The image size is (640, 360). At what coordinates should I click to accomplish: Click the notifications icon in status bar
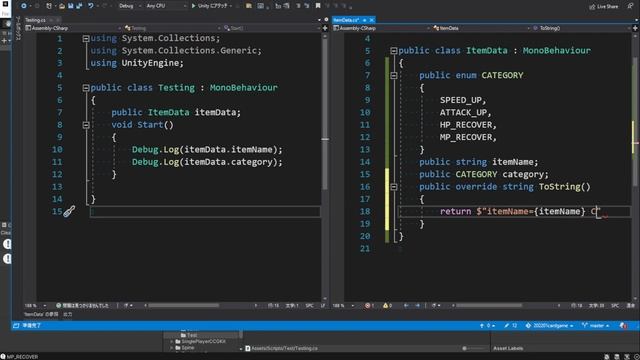(x=623, y=325)
